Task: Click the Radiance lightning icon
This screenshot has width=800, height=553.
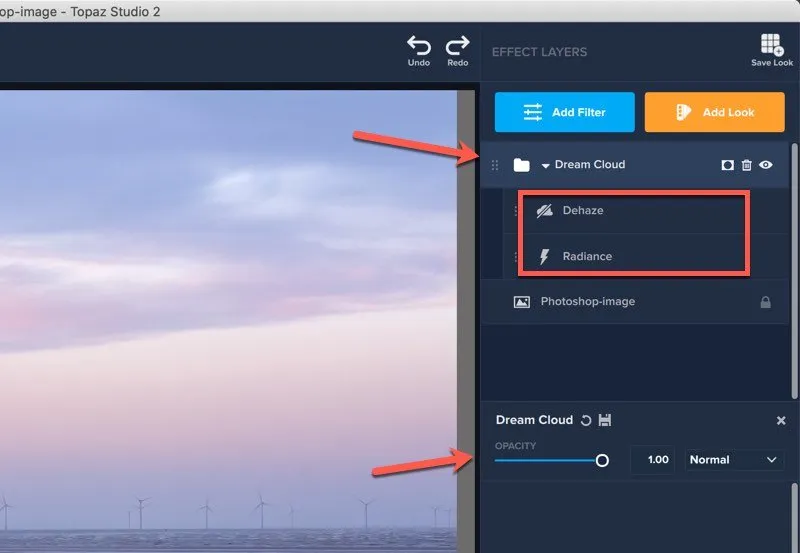Action: click(544, 257)
